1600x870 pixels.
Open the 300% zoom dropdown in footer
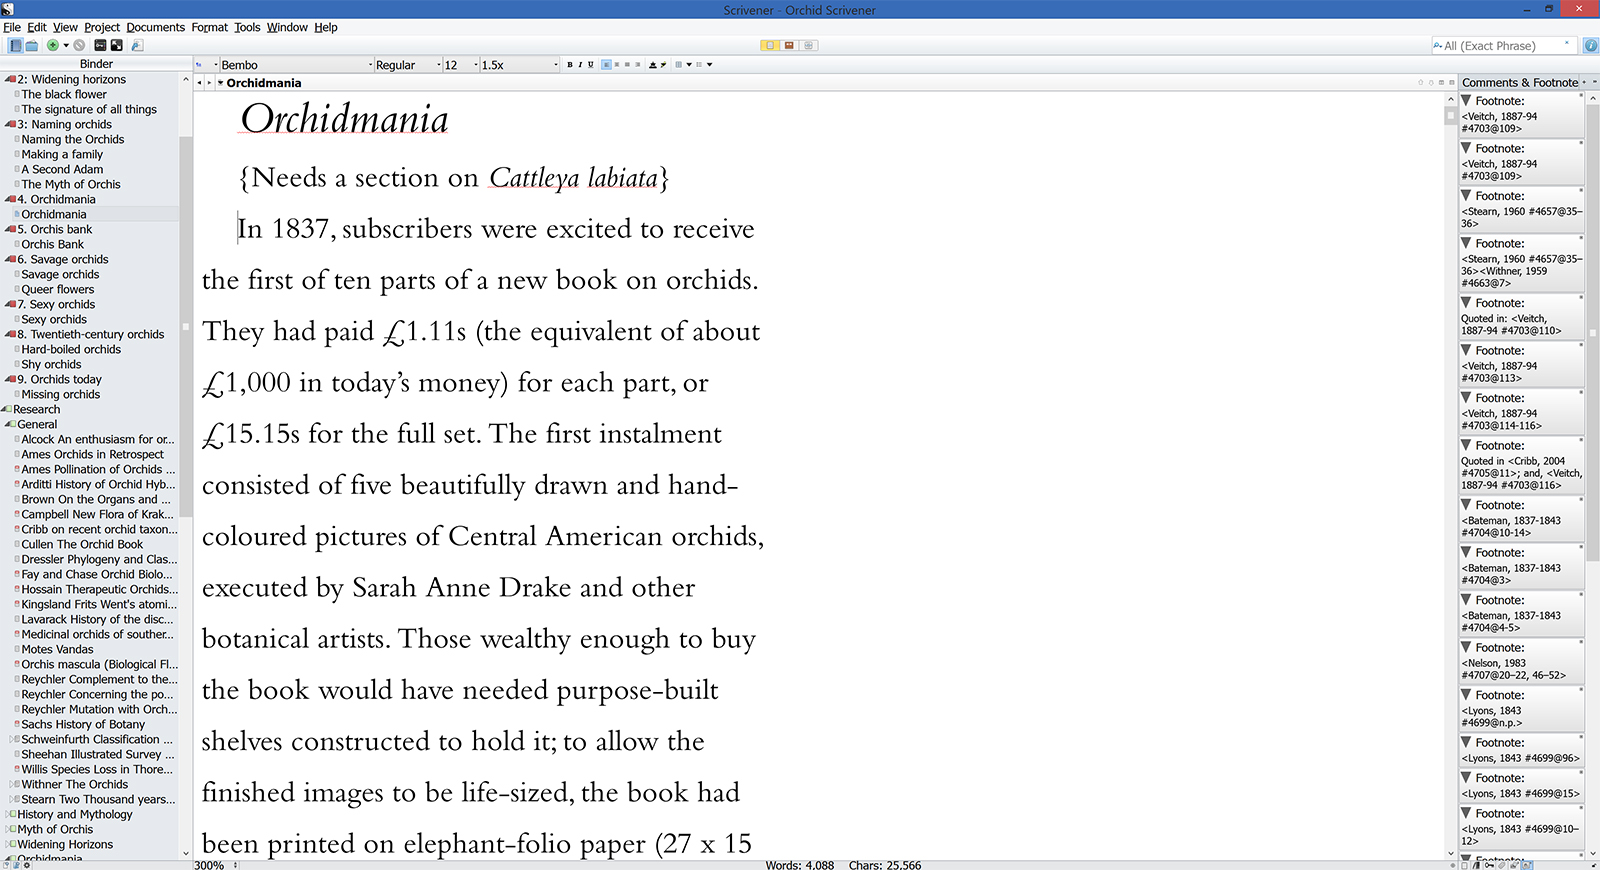click(216, 865)
